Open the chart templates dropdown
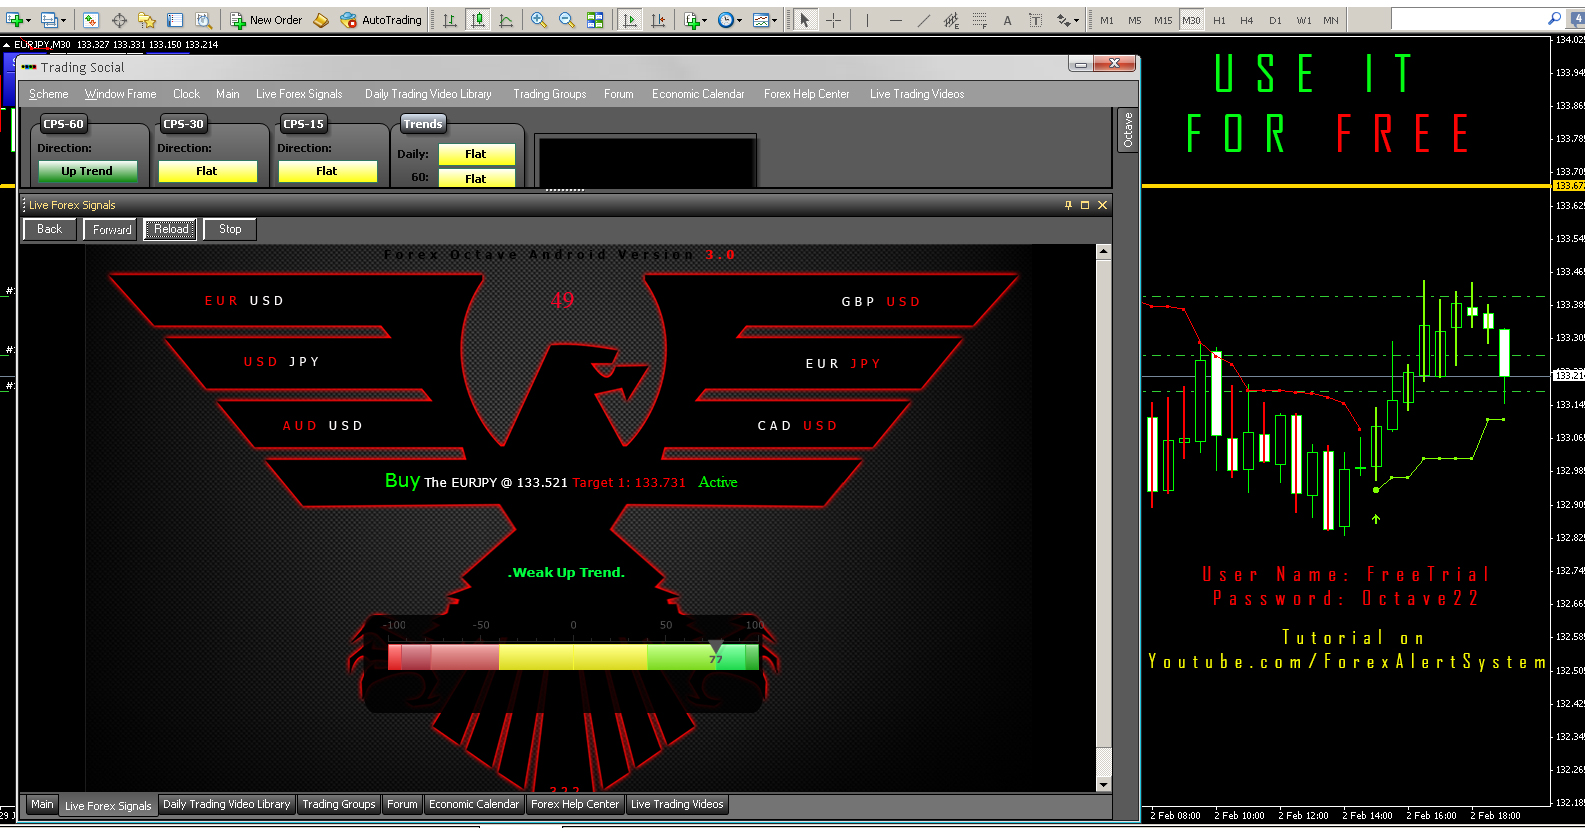1585x834 pixels. (765, 20)
